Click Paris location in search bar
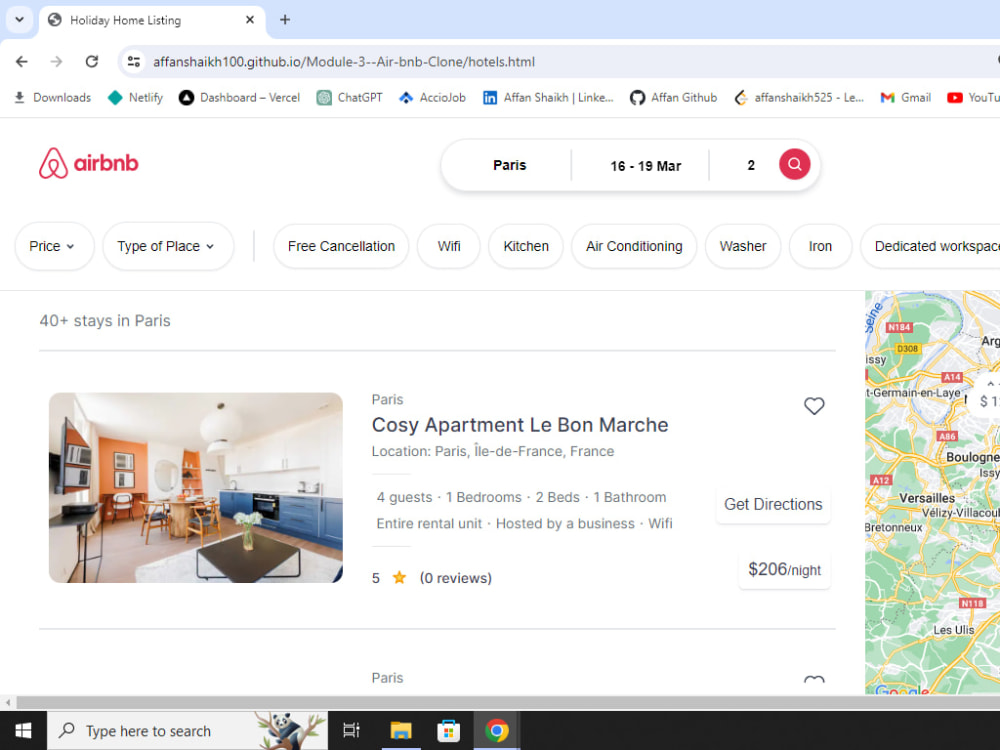Image resolution: width=1000 pixels, height=750 pixels. click(509, 165)
